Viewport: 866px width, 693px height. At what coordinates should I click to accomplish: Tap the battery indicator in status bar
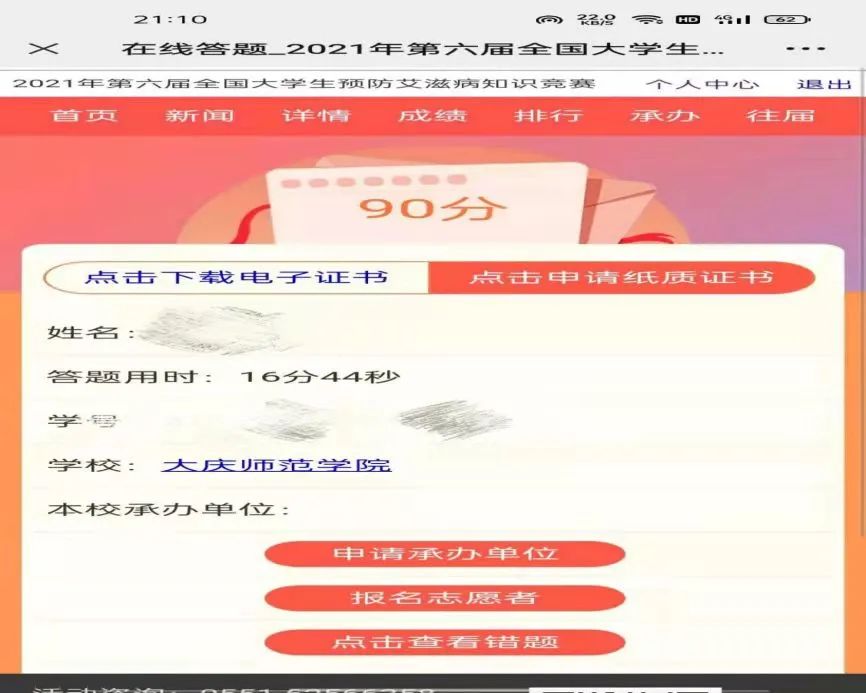787,19
